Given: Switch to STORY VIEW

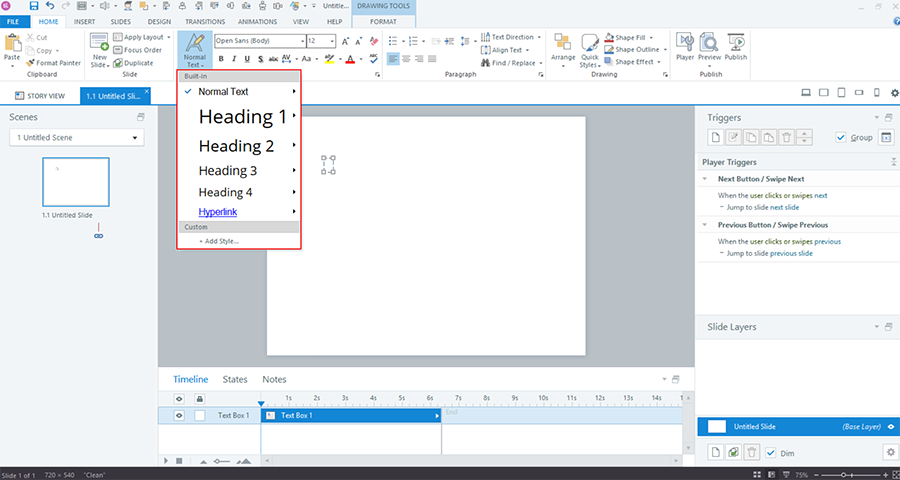Looking at the screenshot, I should pos(40,96).
